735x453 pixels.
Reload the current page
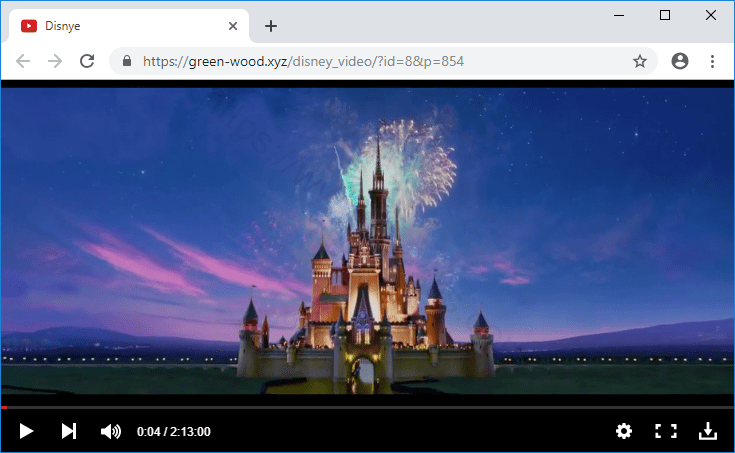tap(87, 61)
